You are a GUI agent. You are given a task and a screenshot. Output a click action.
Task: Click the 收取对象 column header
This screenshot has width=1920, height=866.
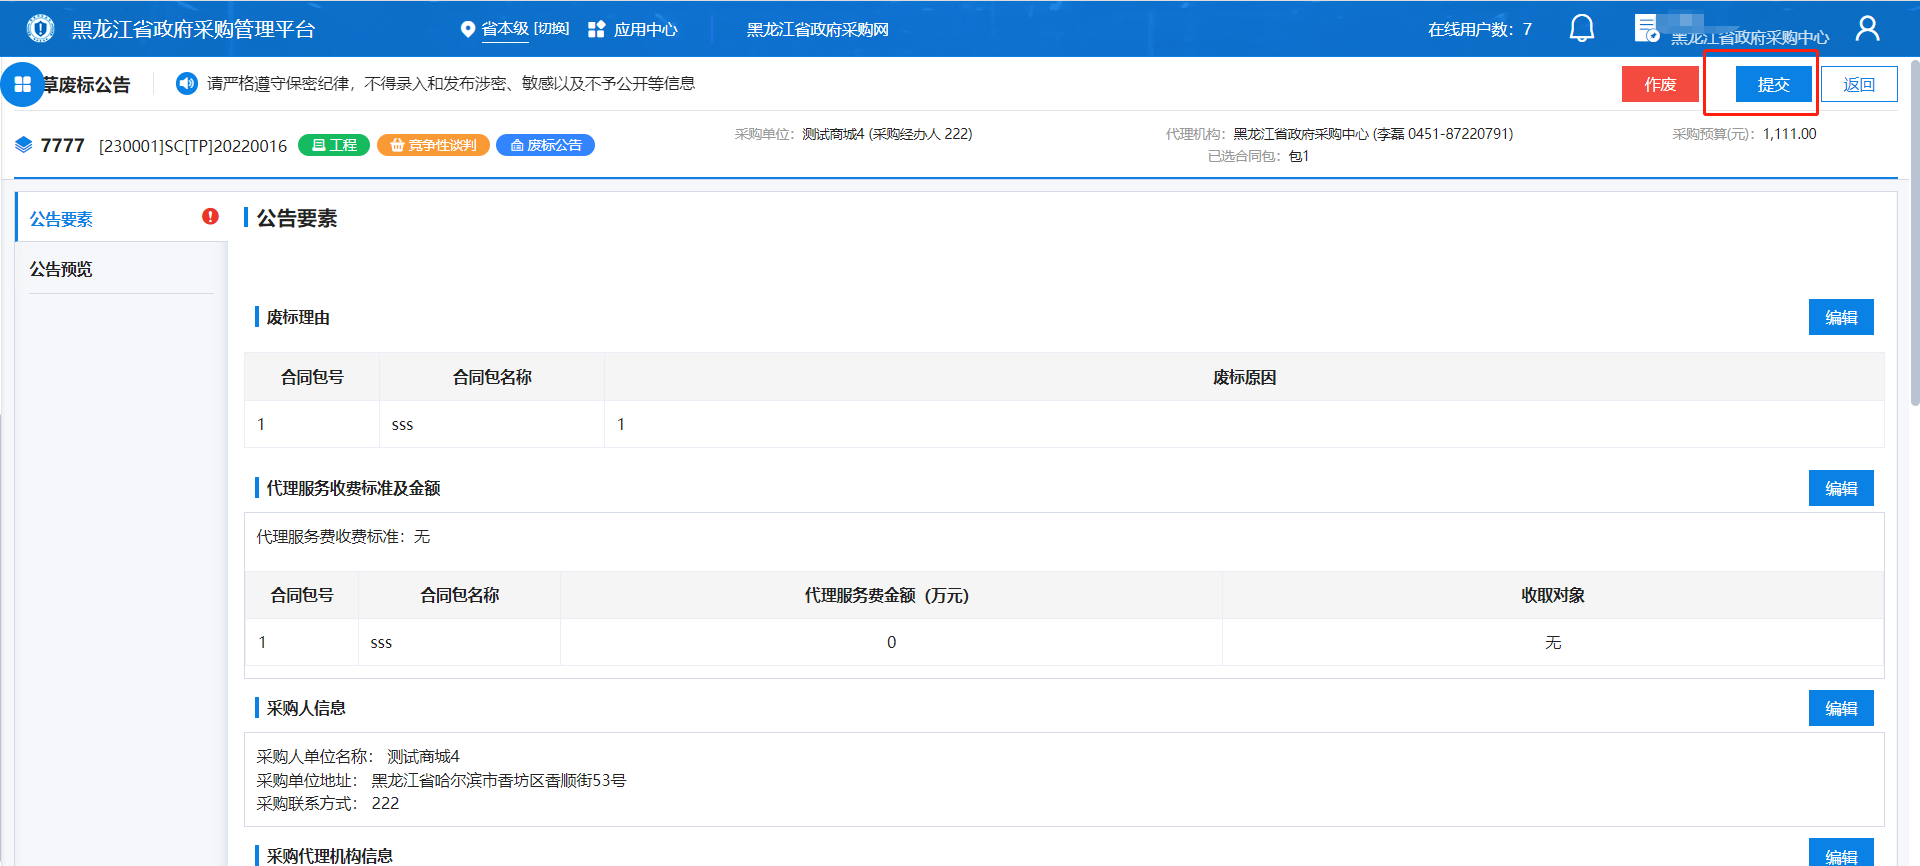point(1553,595)
